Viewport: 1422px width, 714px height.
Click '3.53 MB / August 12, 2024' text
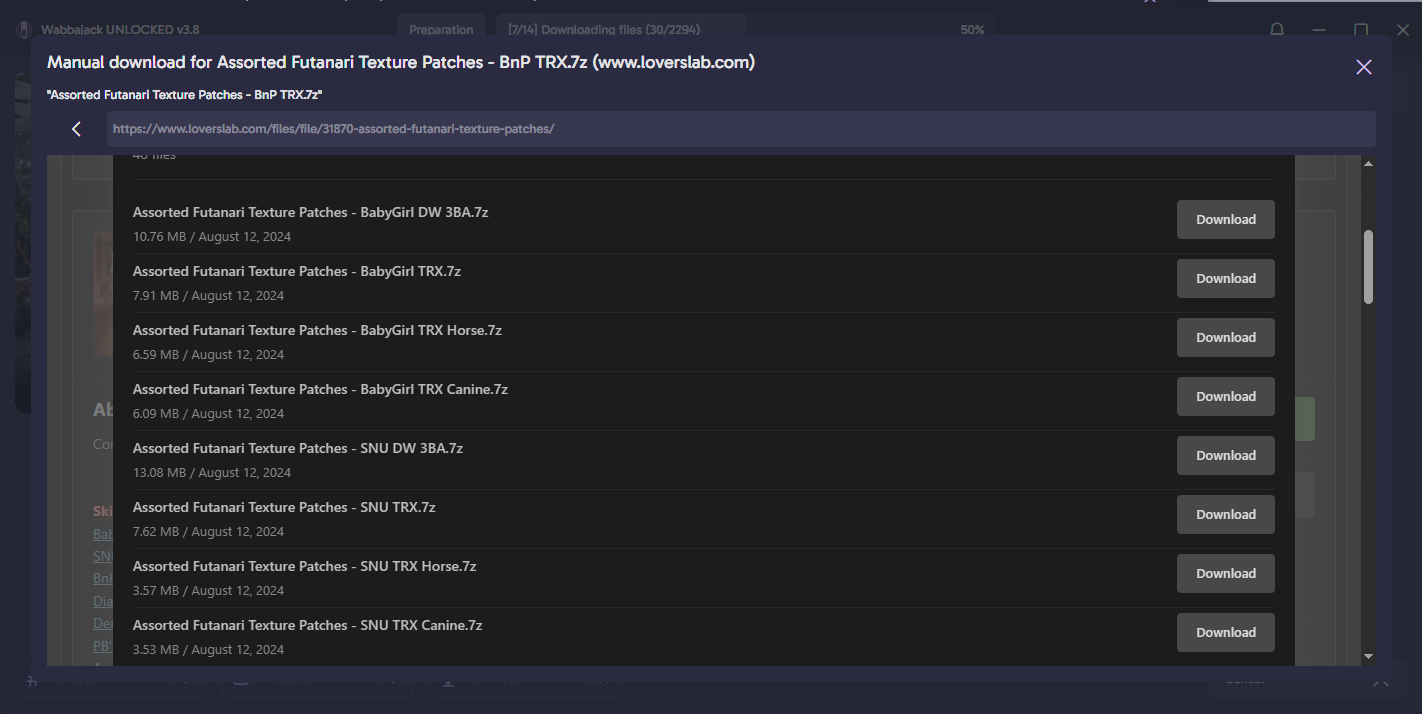coord(208,650)
